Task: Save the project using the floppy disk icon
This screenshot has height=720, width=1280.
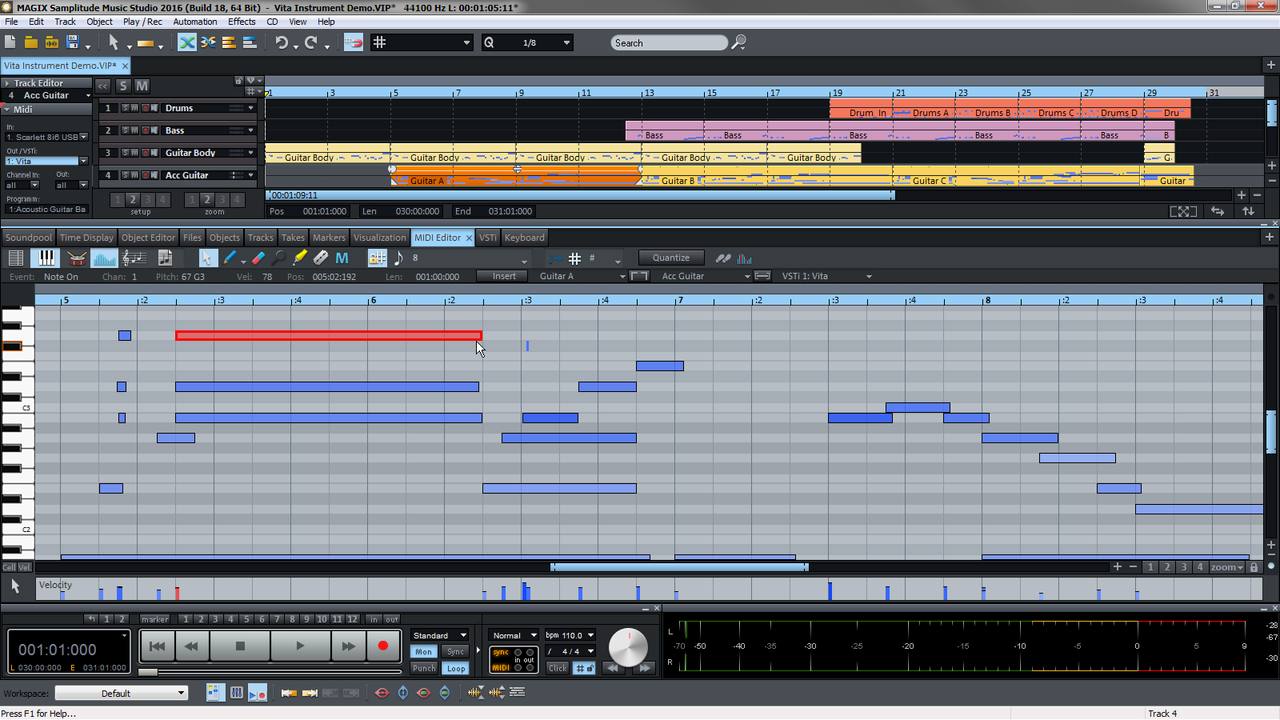Action: pos(72,43)
